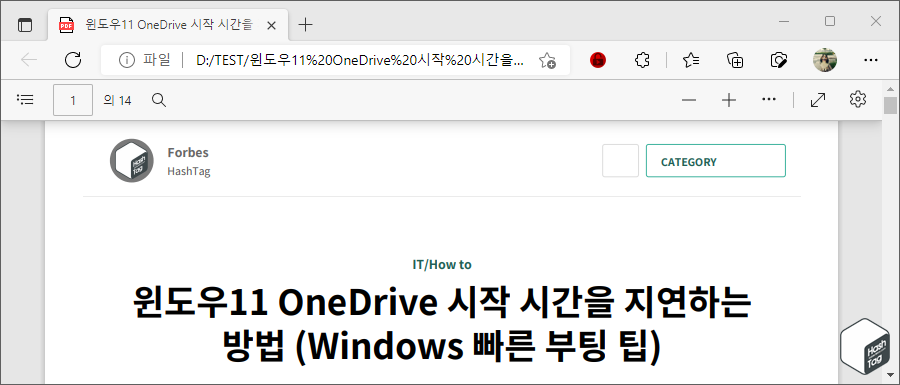Close the 윈도우11 OneDrive tab
The image size is (900, 385).
[x=272, y=25]
